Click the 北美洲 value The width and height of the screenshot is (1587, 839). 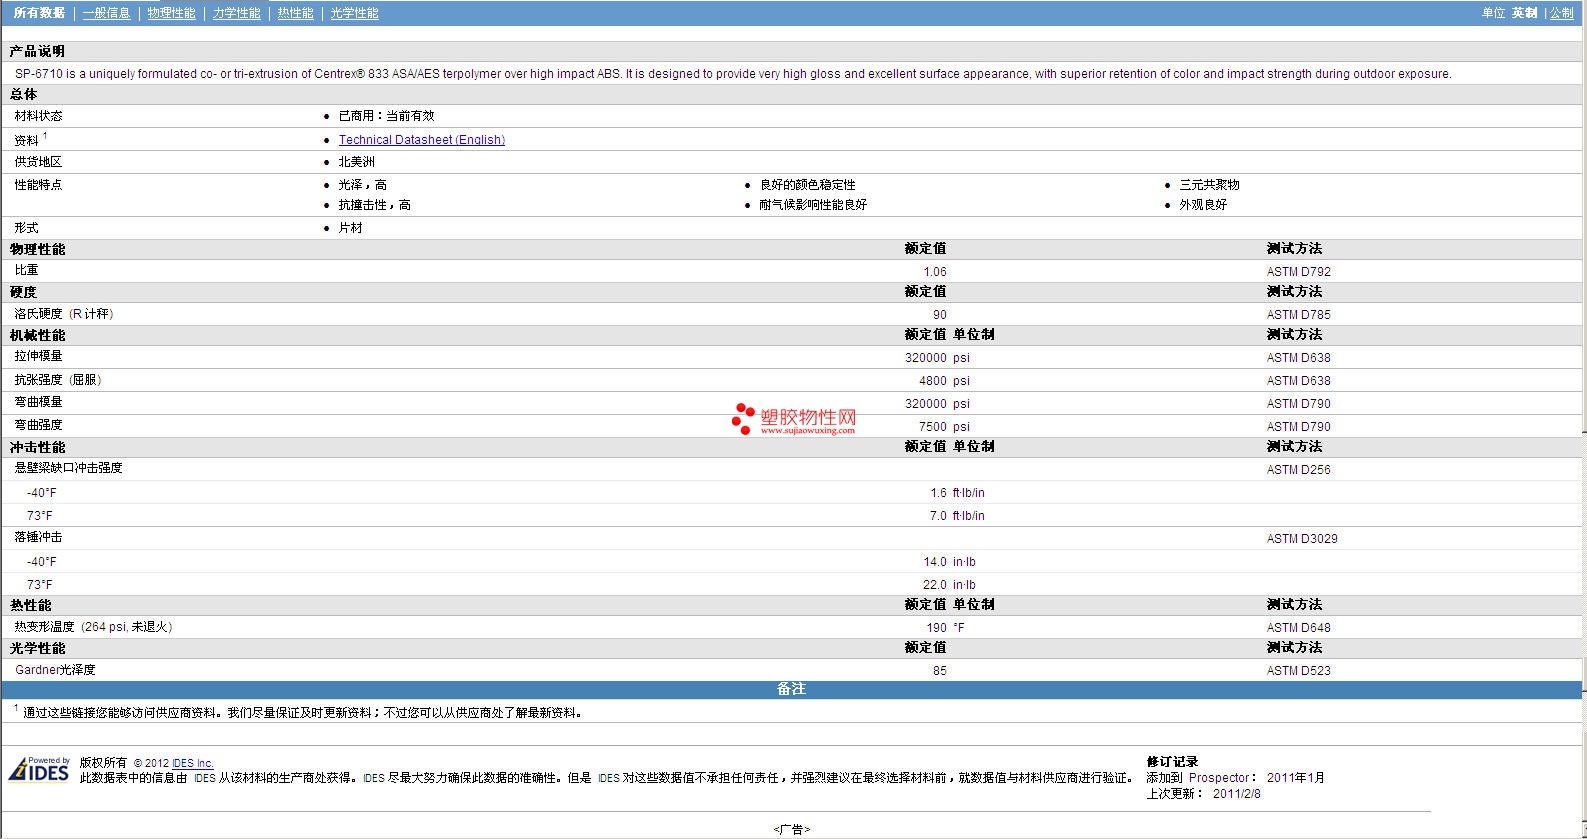coord(357,162)
